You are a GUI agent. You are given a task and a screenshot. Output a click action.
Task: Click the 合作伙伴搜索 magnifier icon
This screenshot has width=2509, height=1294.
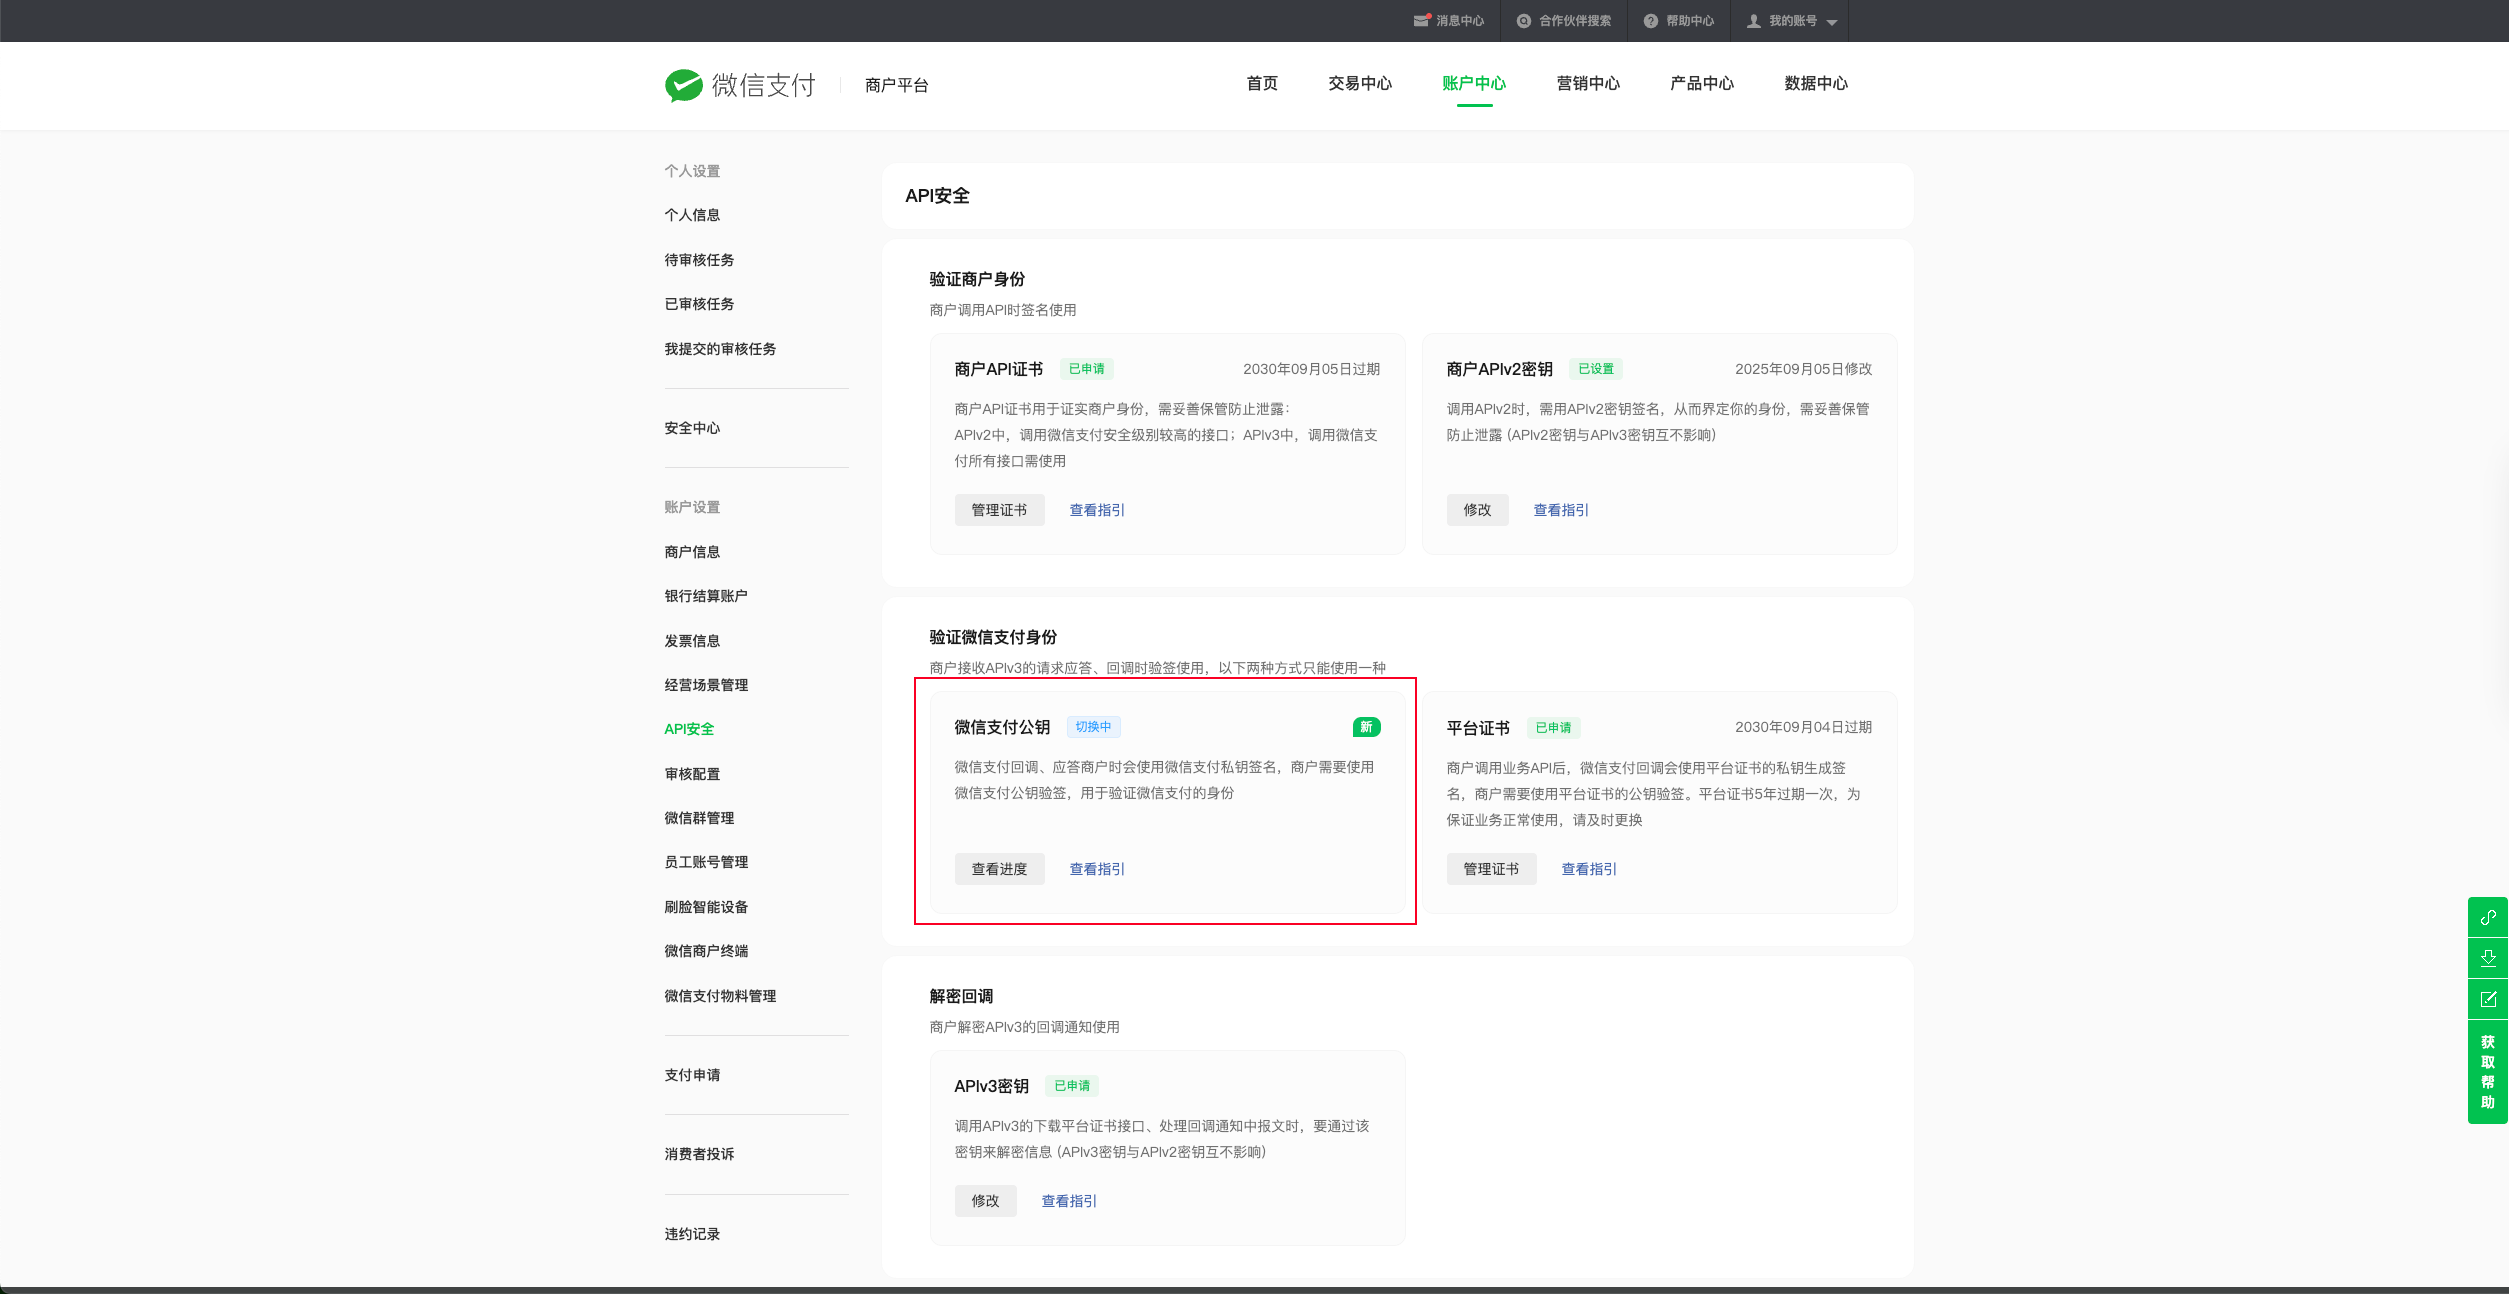1523,20
